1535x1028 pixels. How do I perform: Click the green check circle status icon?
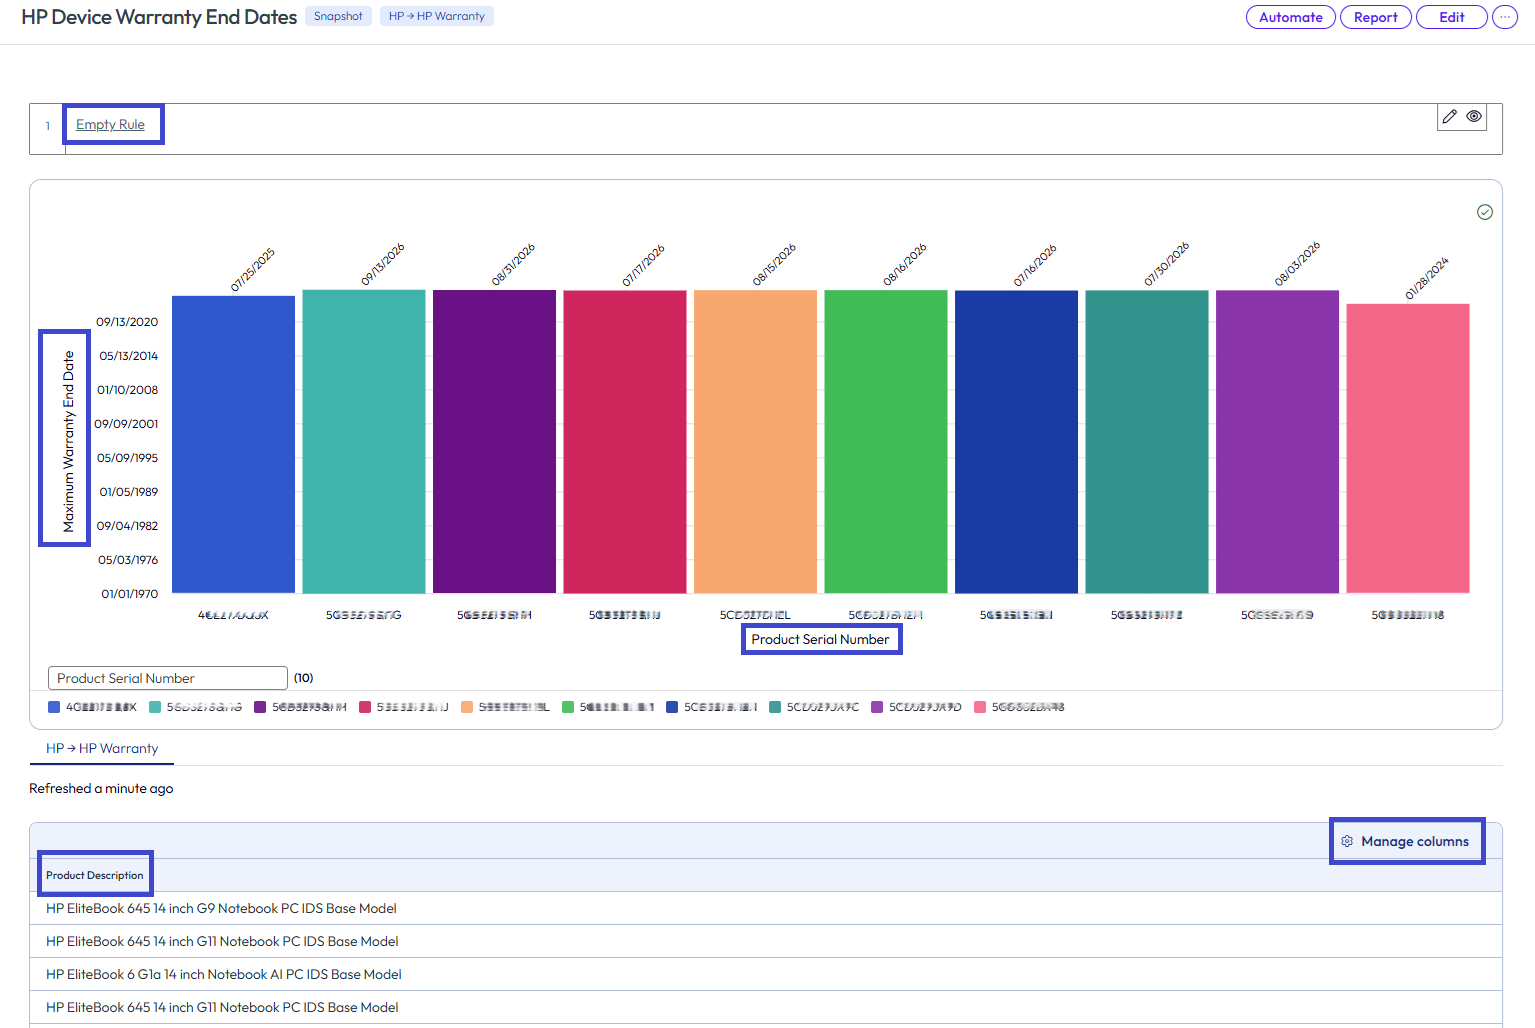[x=1485, y=212]
